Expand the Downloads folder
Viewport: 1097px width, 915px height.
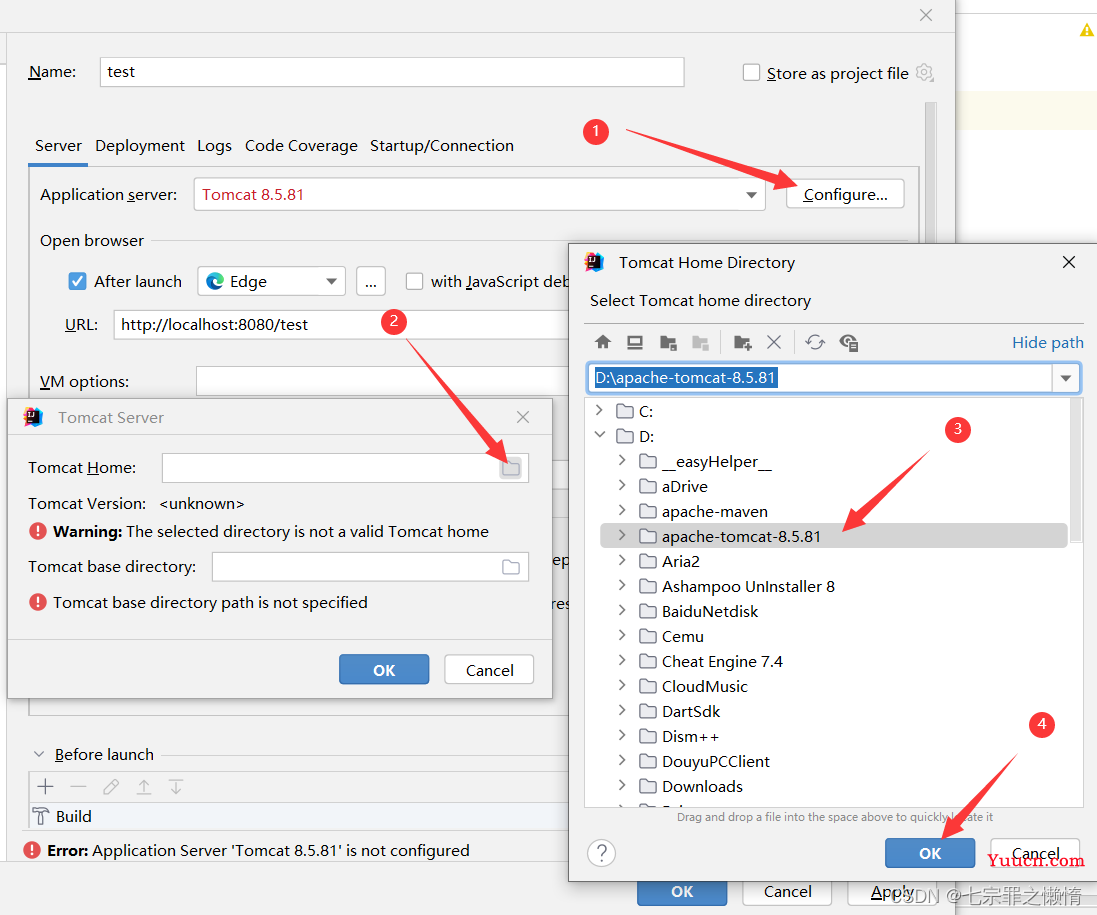click(x=622, y=785)
